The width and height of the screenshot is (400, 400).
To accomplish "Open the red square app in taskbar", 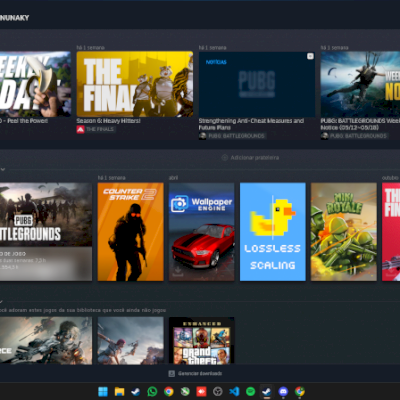I will 201,391.
